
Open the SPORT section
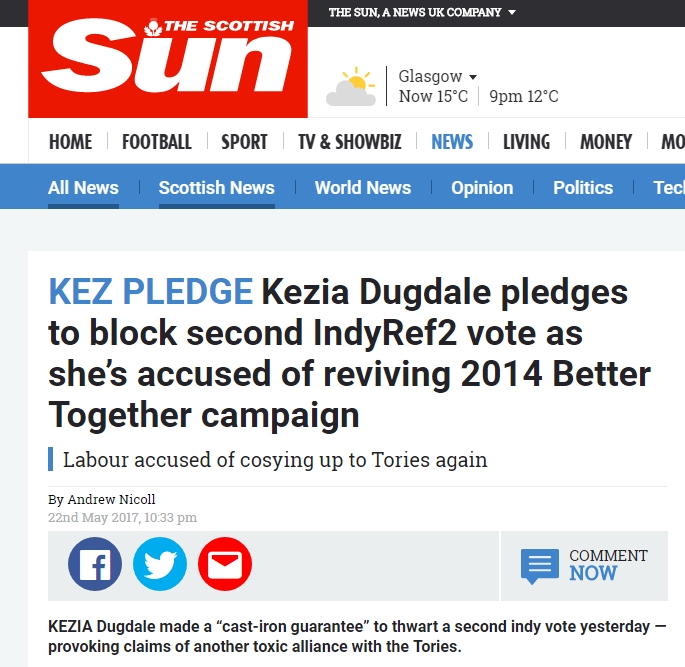coord(244,142)
